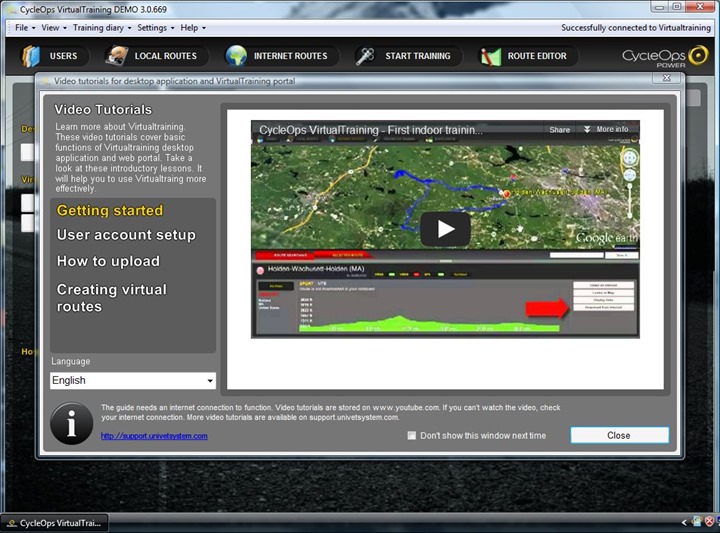Click the Share button on the video
Image resolution: width=720 pixels, height=533 pixels.
point(559,130)
